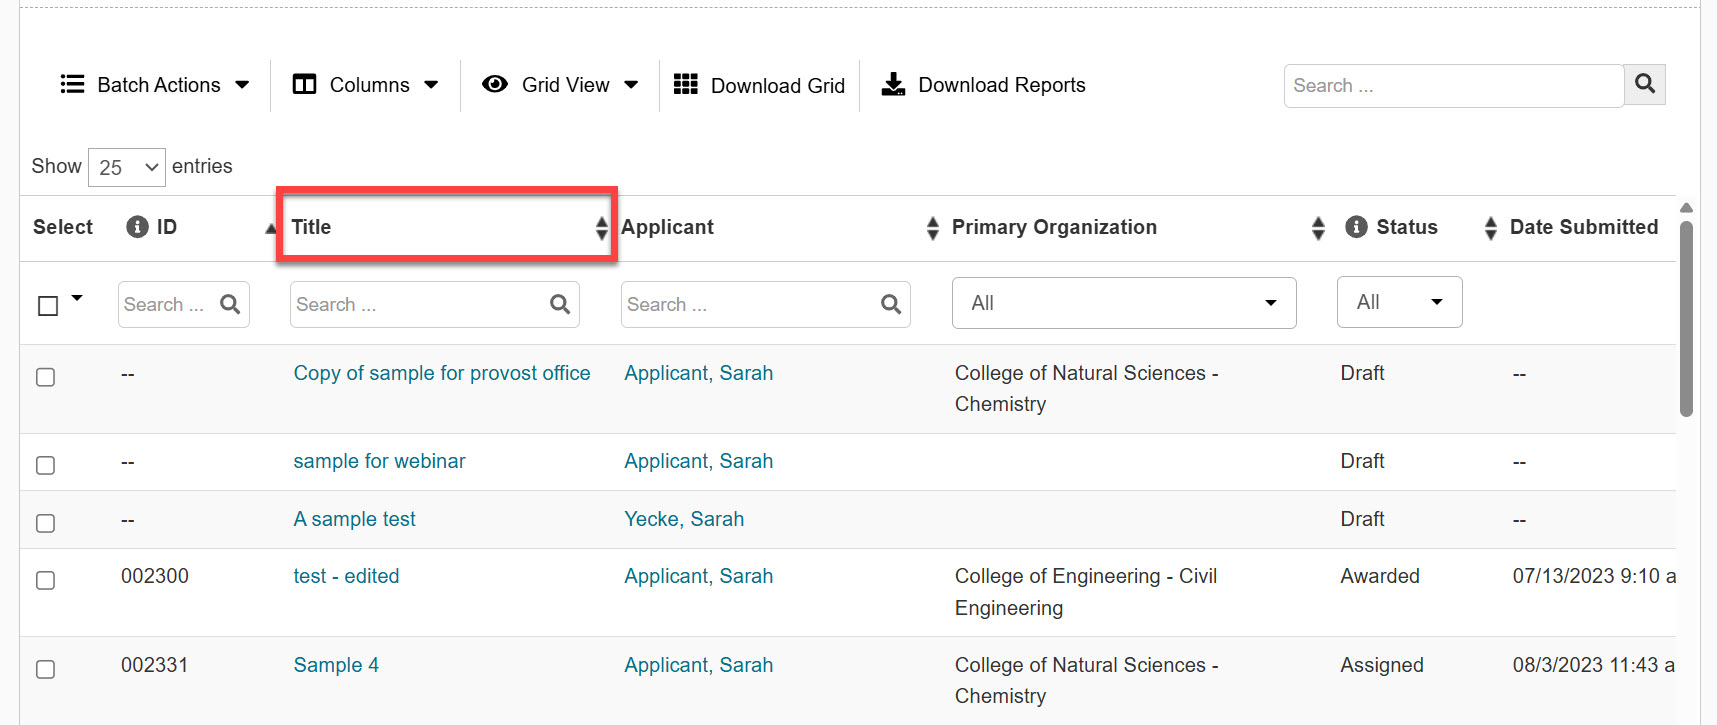Click the info icon next to ID
1717x725 pixels.
click(x=137, y=227)
